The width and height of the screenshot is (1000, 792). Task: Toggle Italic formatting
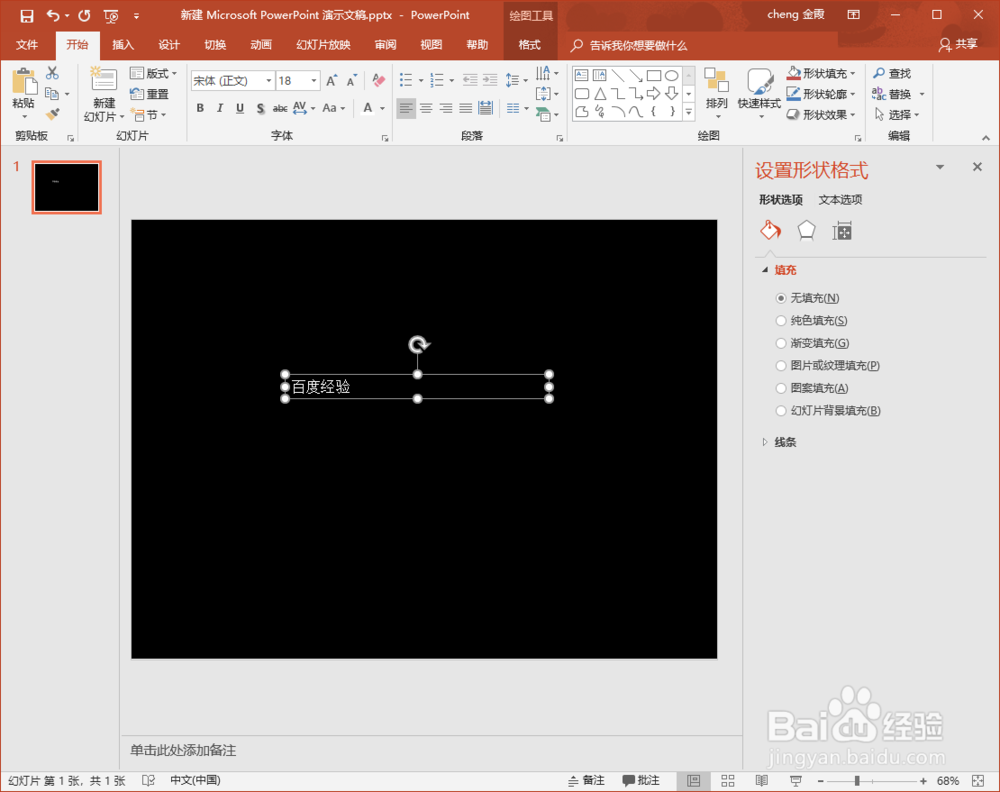point(220,108)
